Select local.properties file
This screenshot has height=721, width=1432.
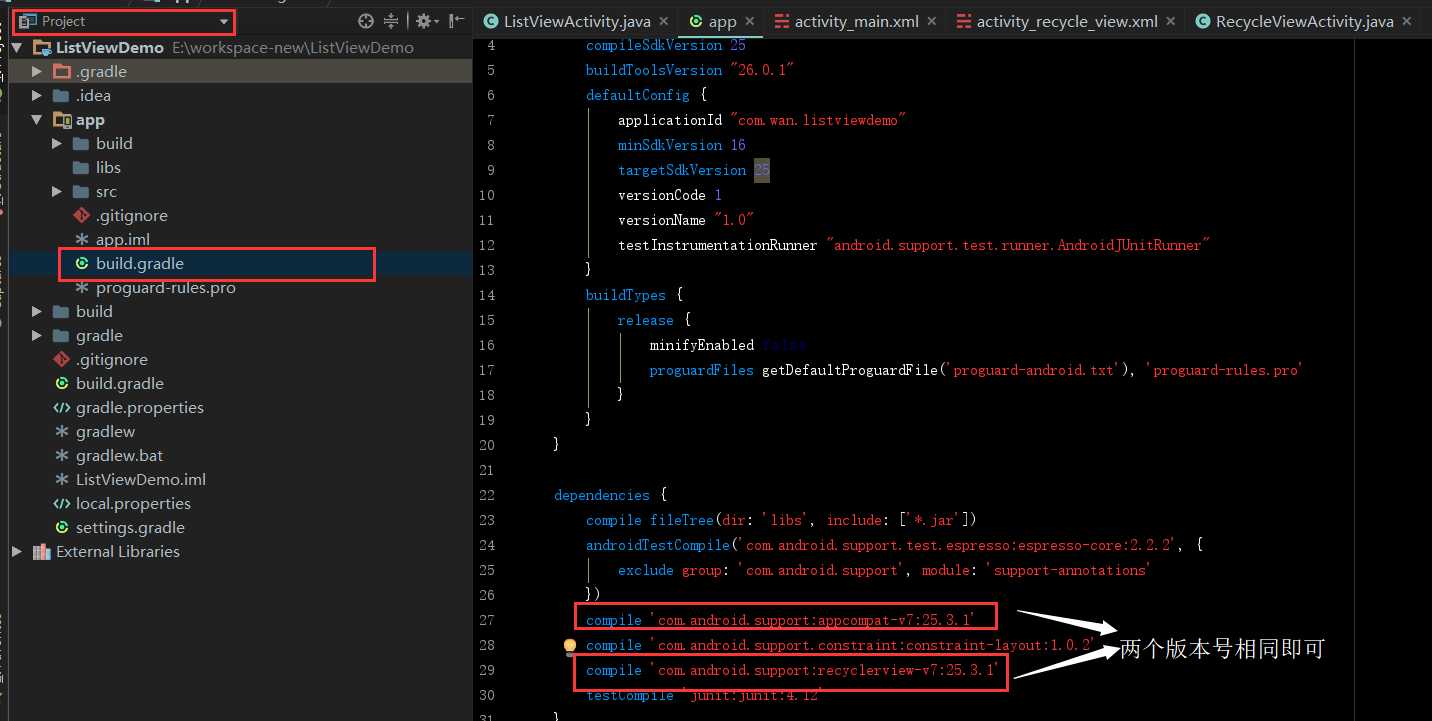(x=133, y=504)
